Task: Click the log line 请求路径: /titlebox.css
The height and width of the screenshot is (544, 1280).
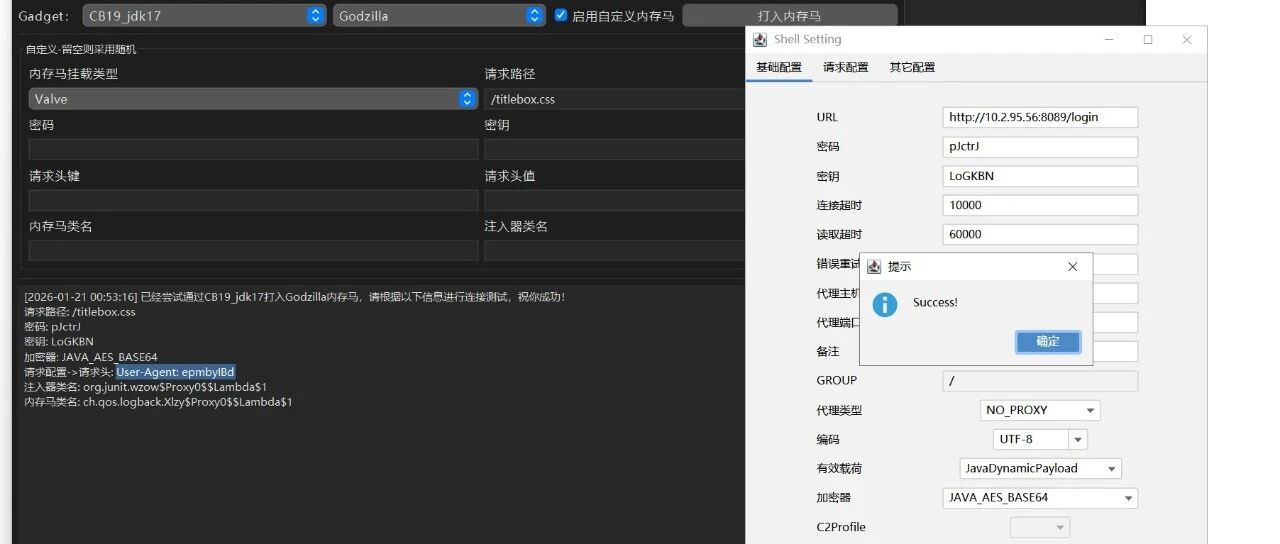Action: tap(80, 312)
